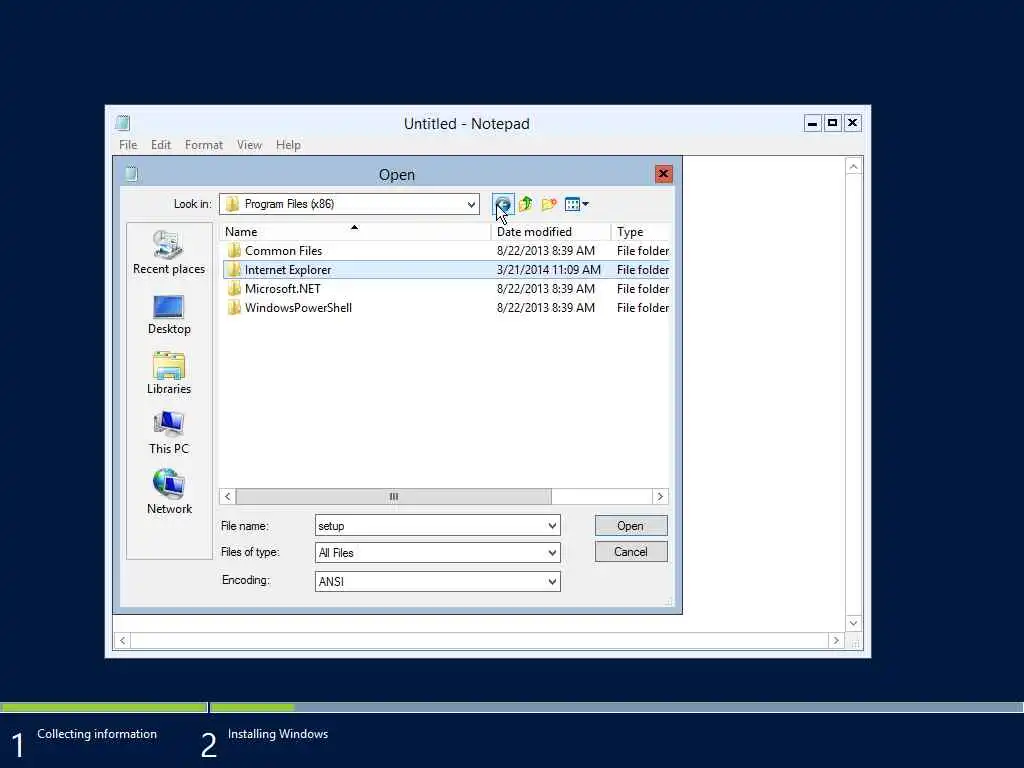
Task: Click the Cancel button
Action: (631, 552)
